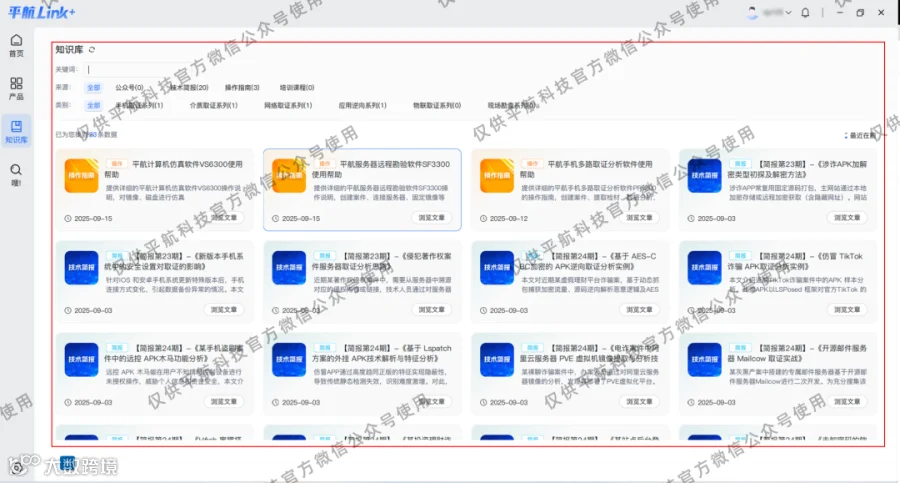The image size is (900, 483).
Task: Click 技术简报 thumbnail of Mailcow card
Action: 704,360
